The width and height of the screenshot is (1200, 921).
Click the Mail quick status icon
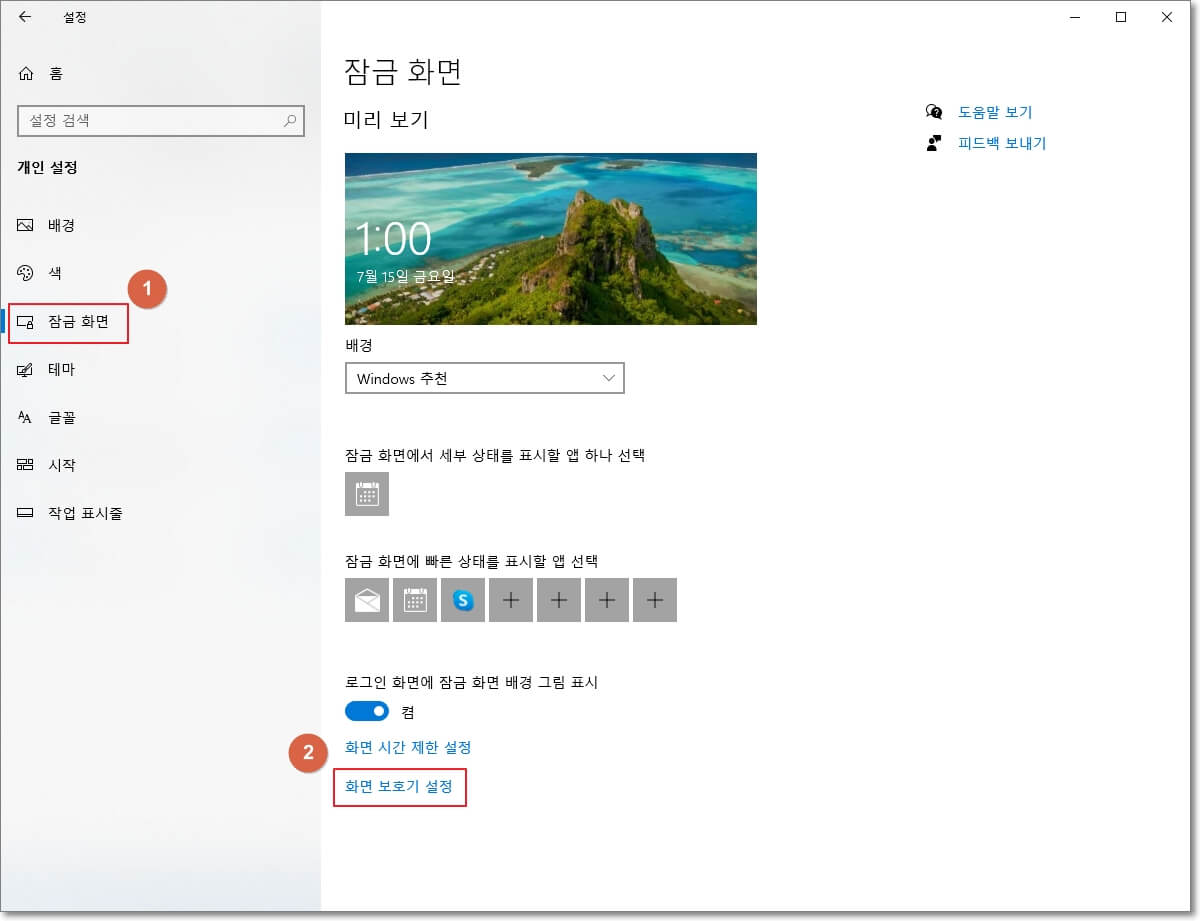(x=367, y=599)
